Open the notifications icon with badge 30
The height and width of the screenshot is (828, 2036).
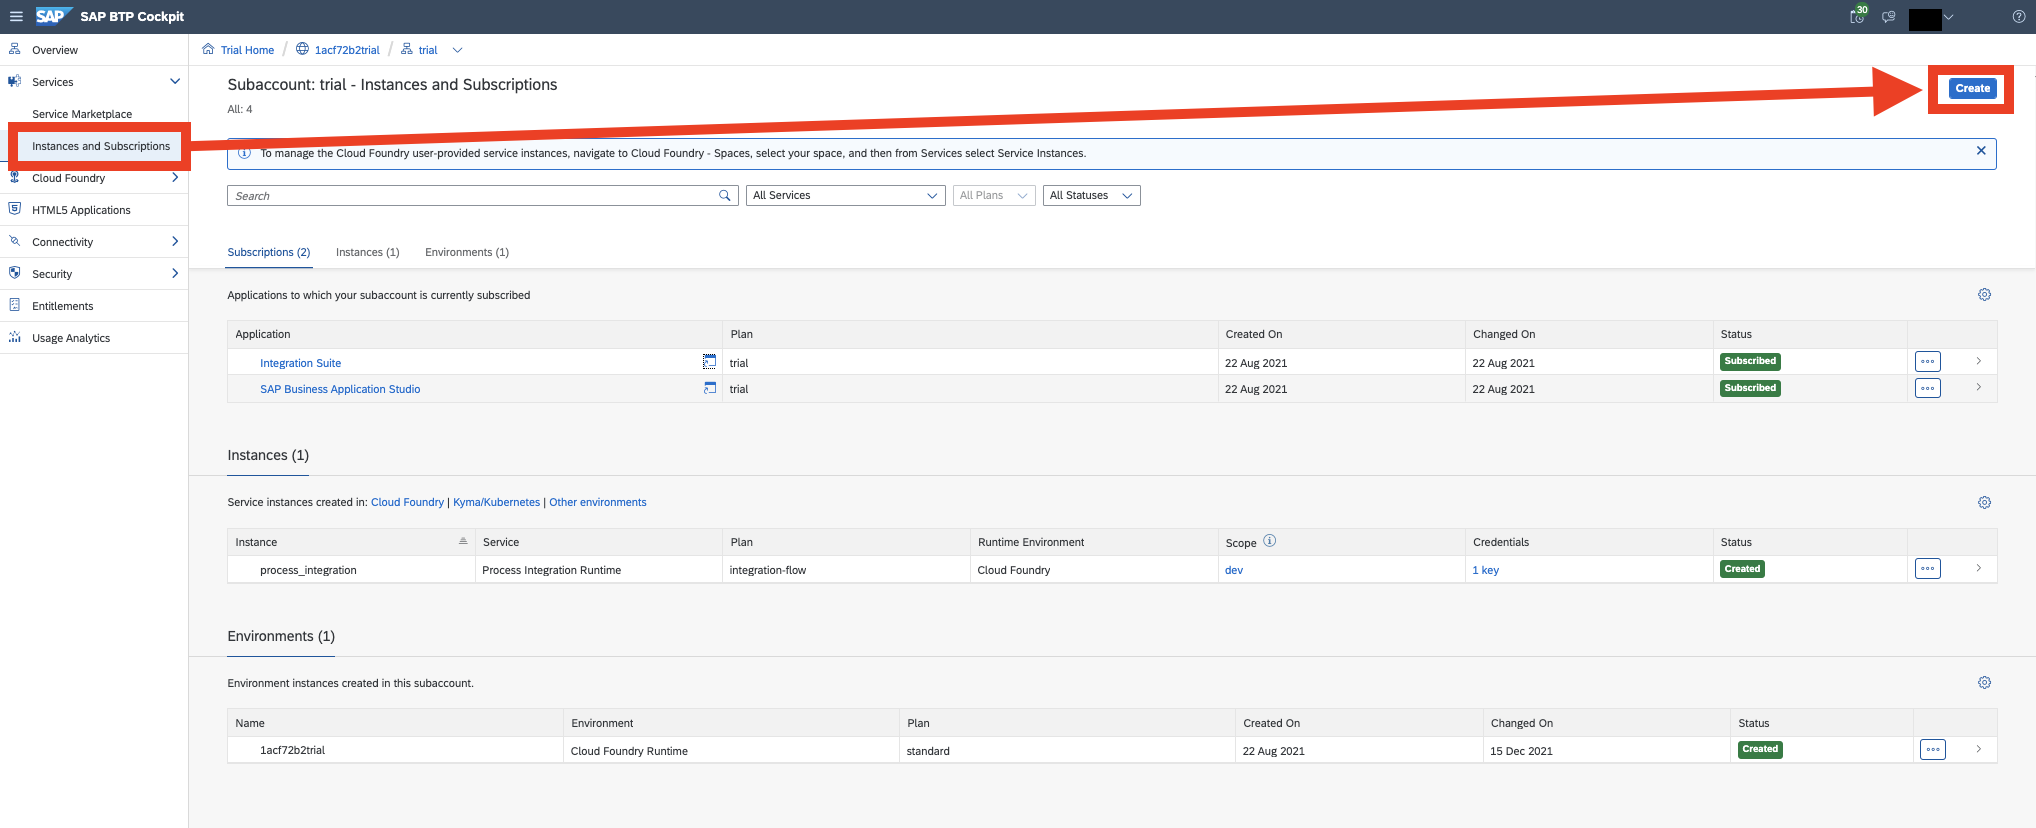[1858, 15]
